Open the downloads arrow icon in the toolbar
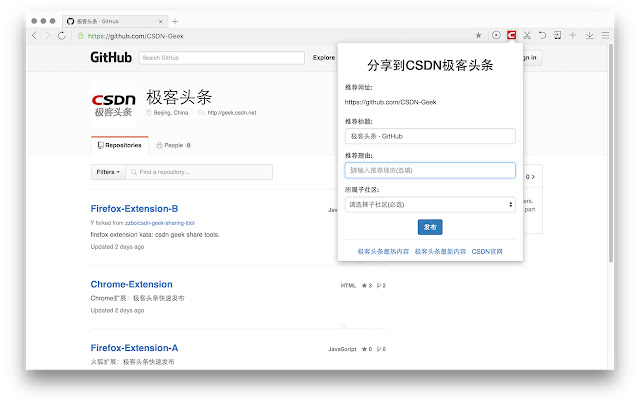 click(589, 36)
